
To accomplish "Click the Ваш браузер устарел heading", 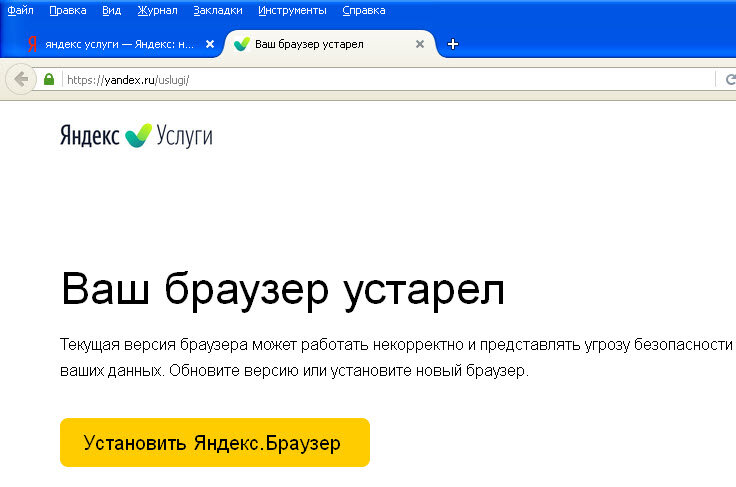I will pos(283,290).
